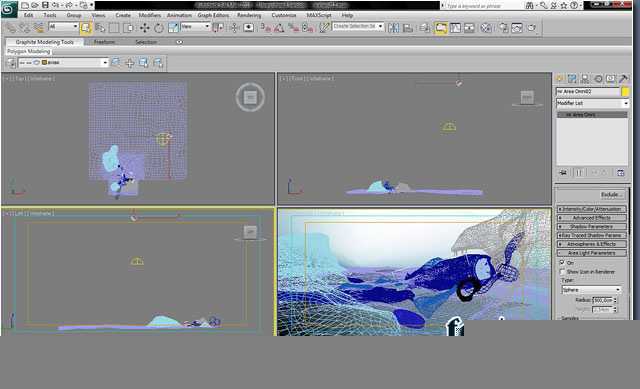Click the Align tool icon
The height and width of the screenshot is (389, 640).
point(407,28)
